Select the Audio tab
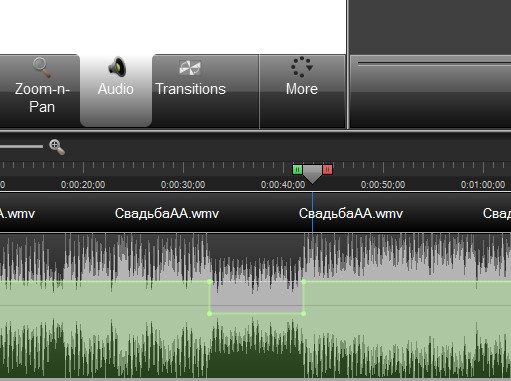Viewport: 511px width, 381px height. pyautogui.click(x=116, y=91)
